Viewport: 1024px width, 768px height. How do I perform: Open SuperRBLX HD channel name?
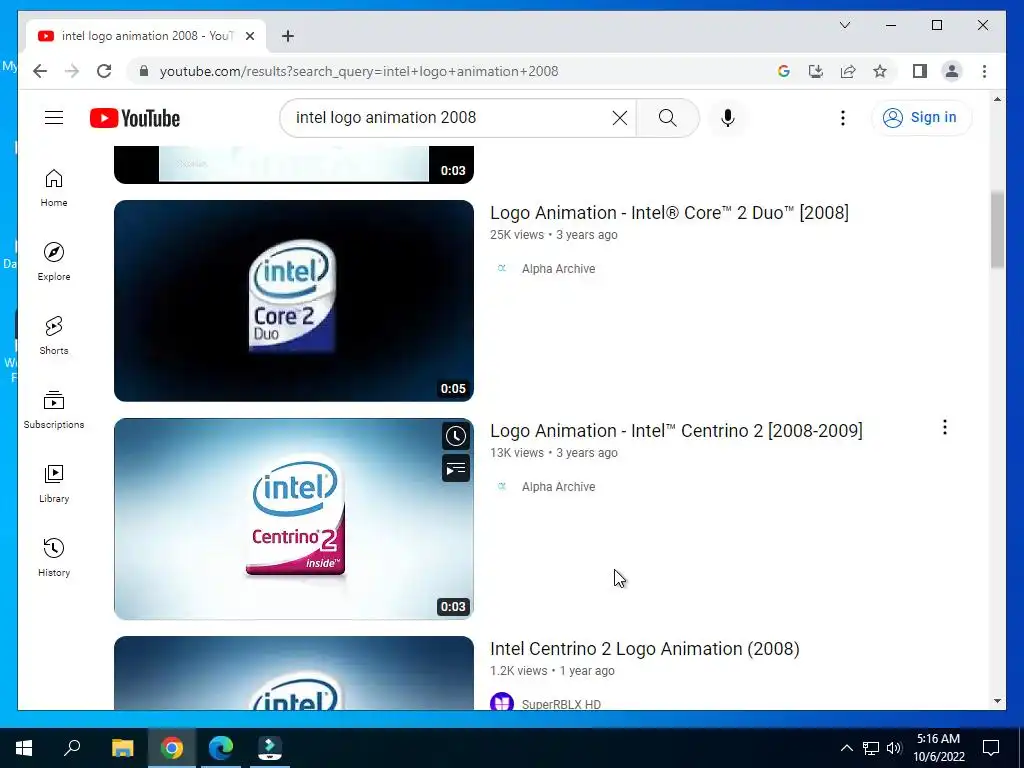(x=561, y=704)
